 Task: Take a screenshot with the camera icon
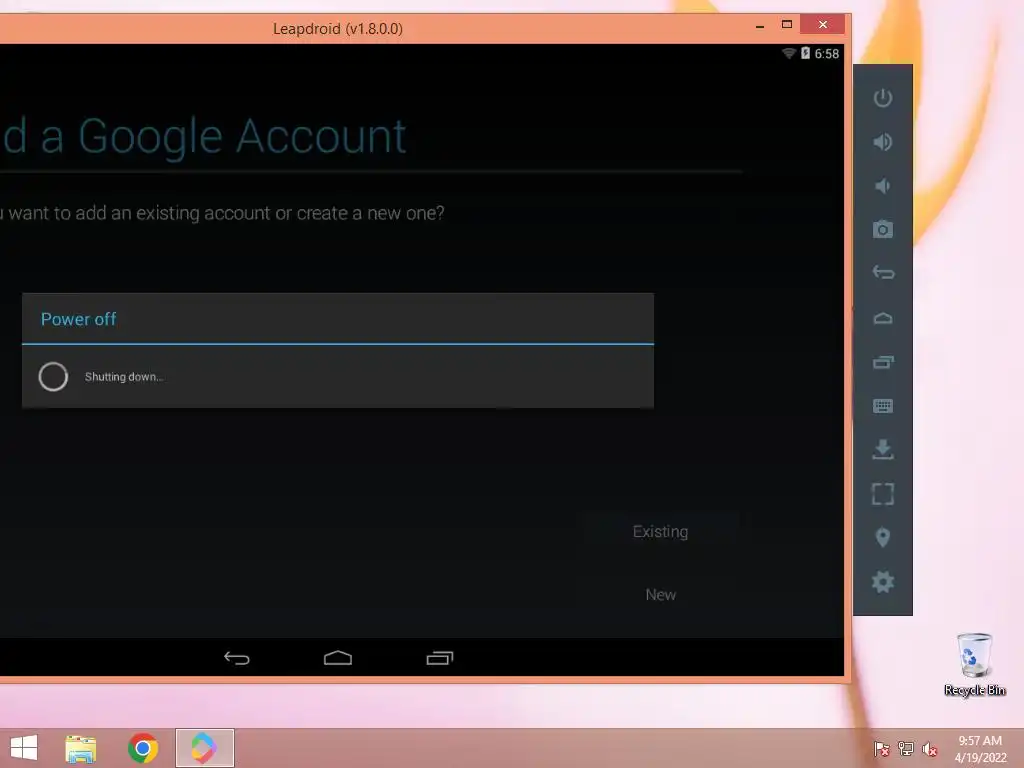[882, 229]
